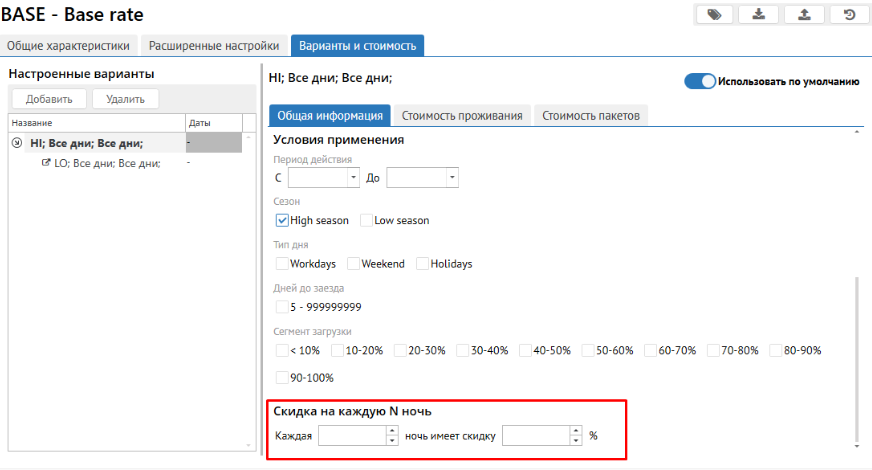The height and width of the screenshot is (470, 872).
Task: Focus the Каждая night number field
Action: (353, 436)
